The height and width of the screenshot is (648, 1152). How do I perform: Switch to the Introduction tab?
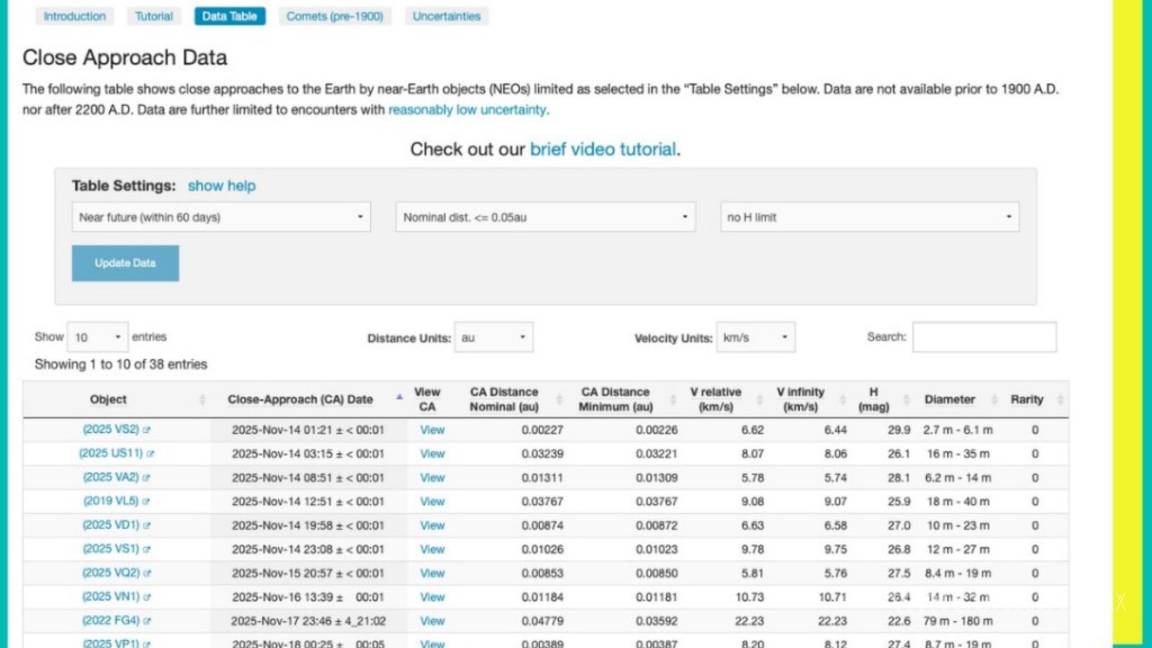74,16
